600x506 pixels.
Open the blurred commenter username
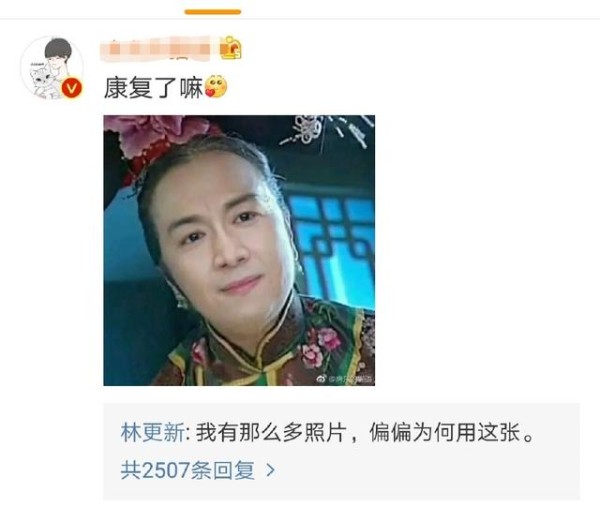coord(155,49)
